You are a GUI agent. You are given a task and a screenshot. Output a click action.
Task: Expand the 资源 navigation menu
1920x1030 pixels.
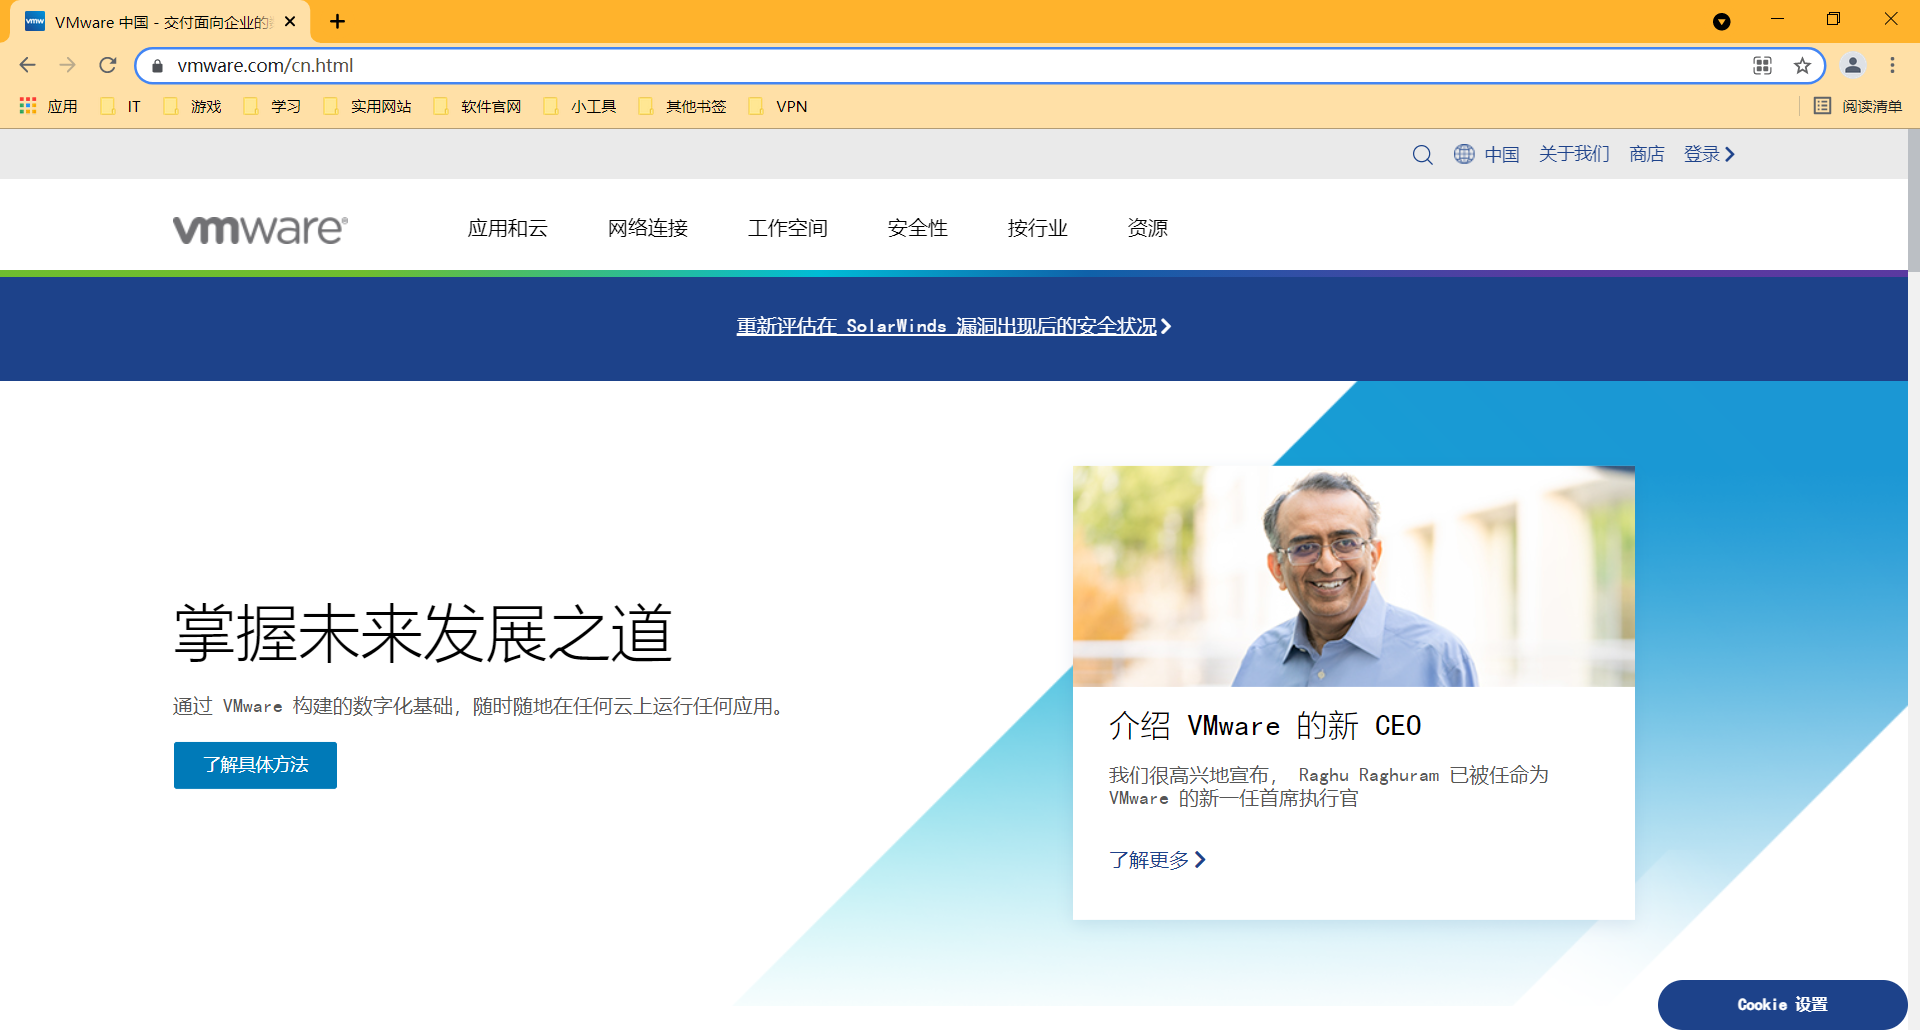pos(1147,228)
